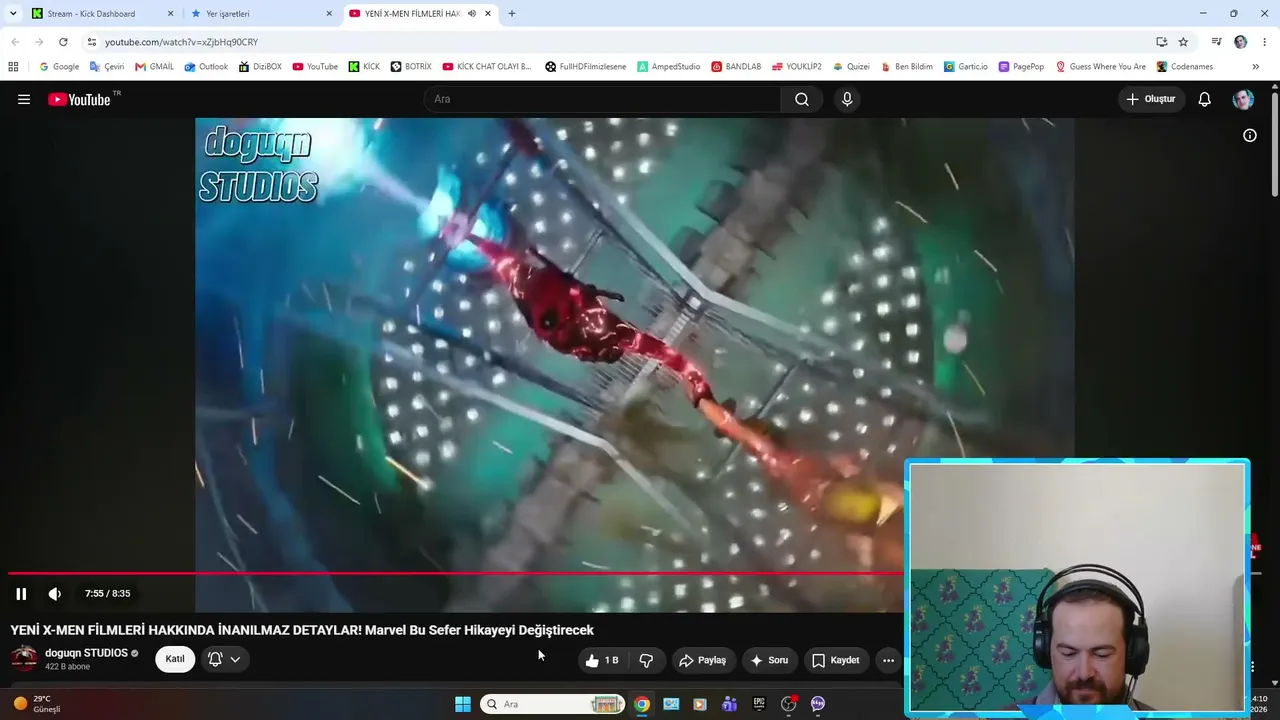Viewport: 1280px width, 720px height.
Task: Open the GMAIL bookmark
Action: (x=155, y=67)
